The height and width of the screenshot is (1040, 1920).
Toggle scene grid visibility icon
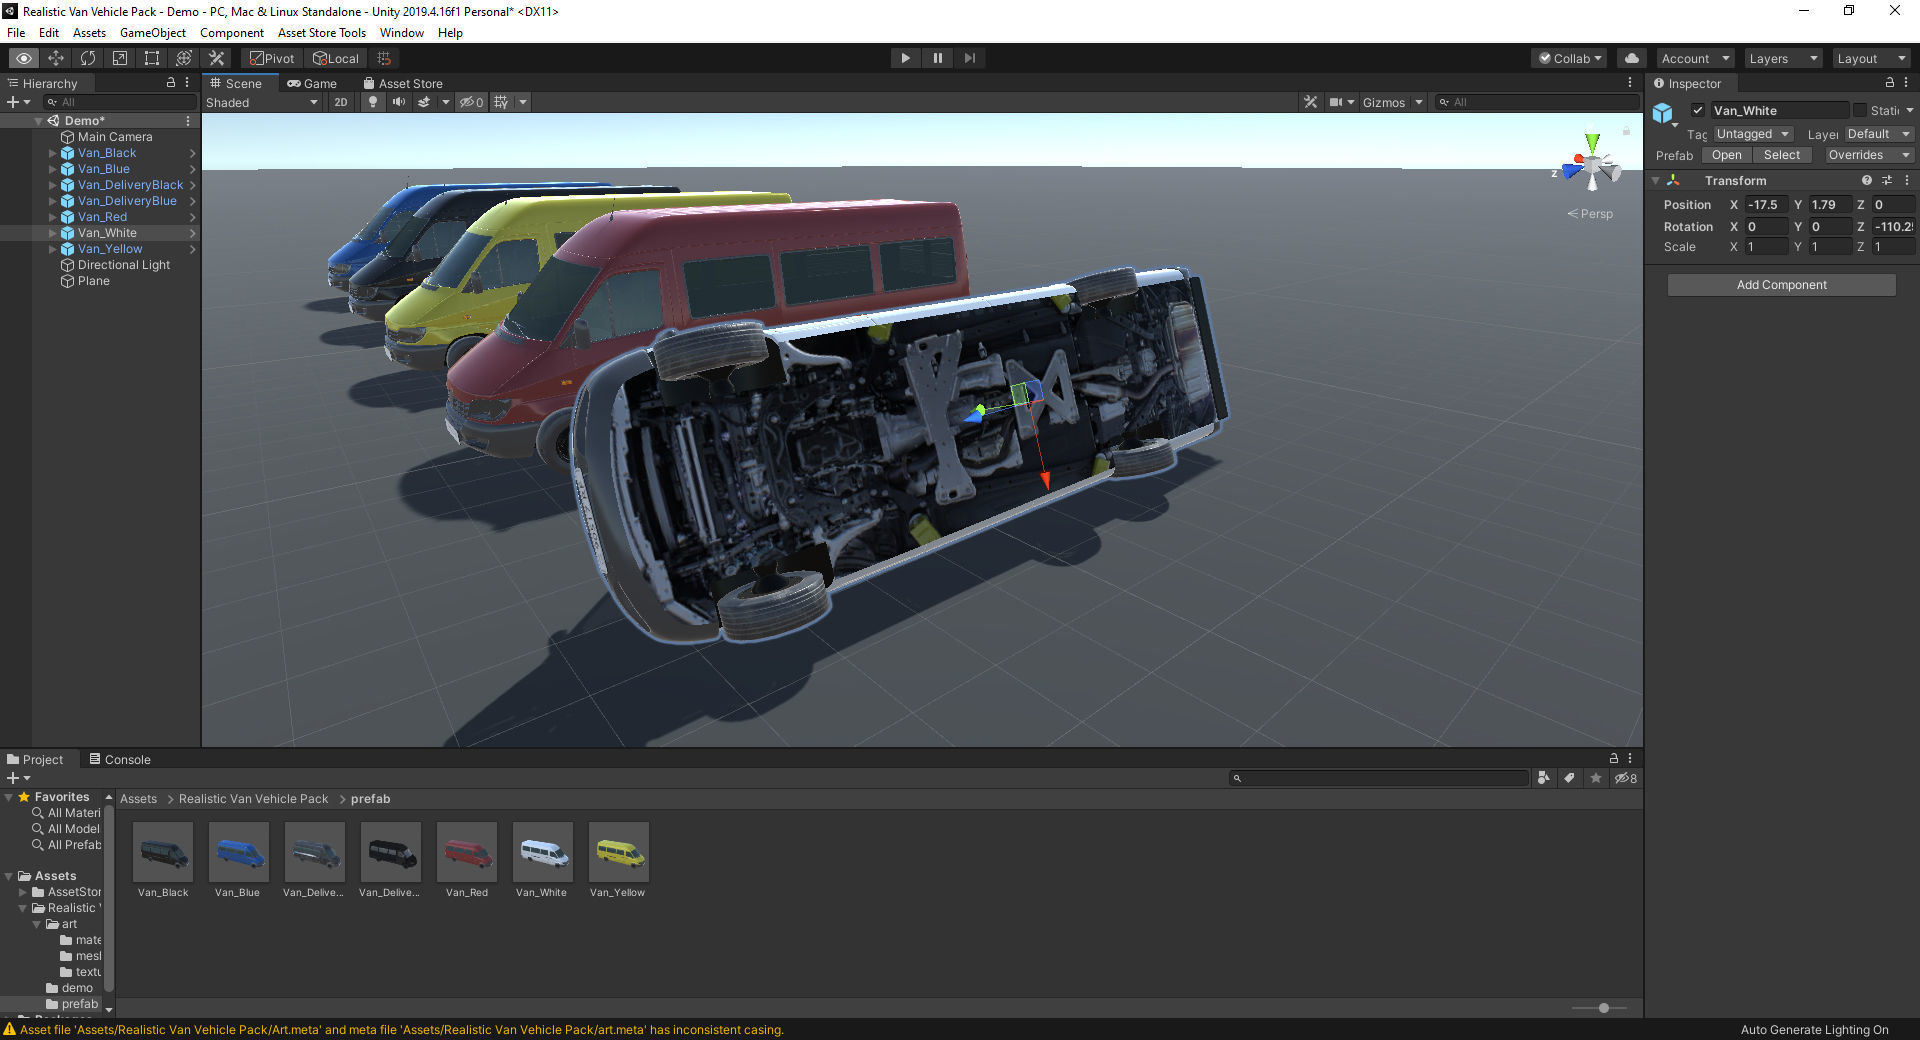click(502, 102)
